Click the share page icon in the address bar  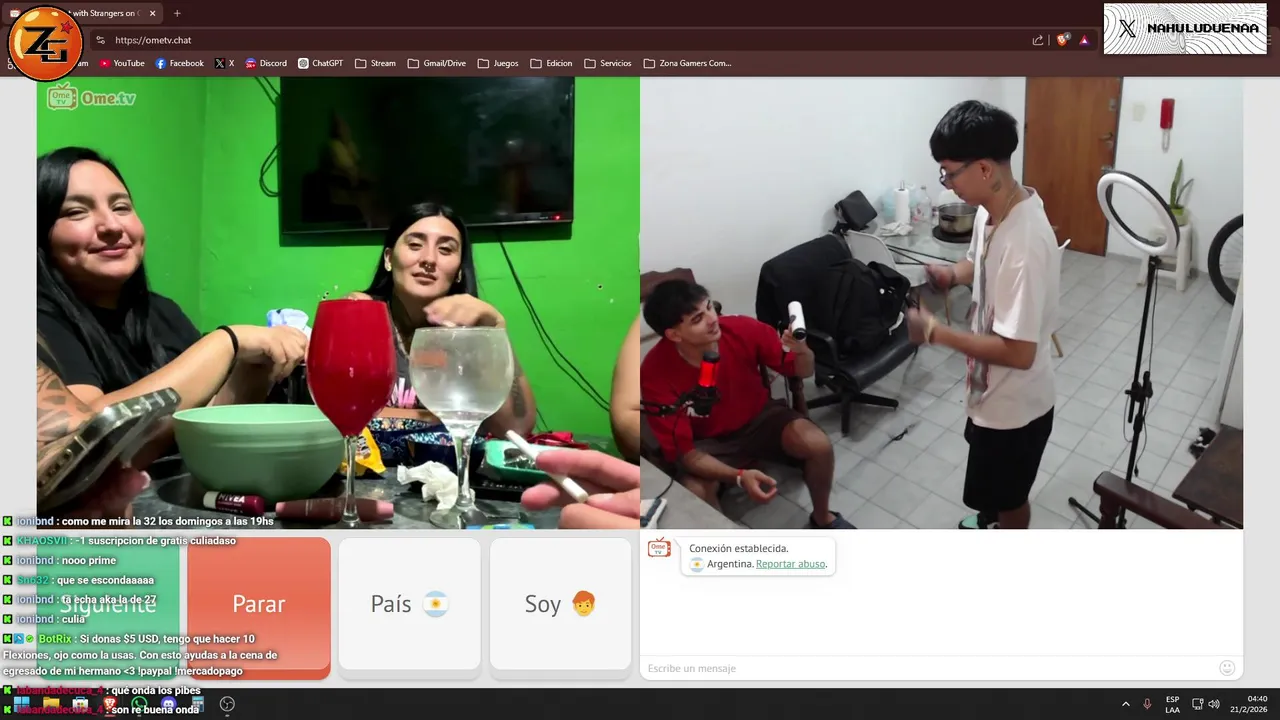click(x=1038, y=40)
